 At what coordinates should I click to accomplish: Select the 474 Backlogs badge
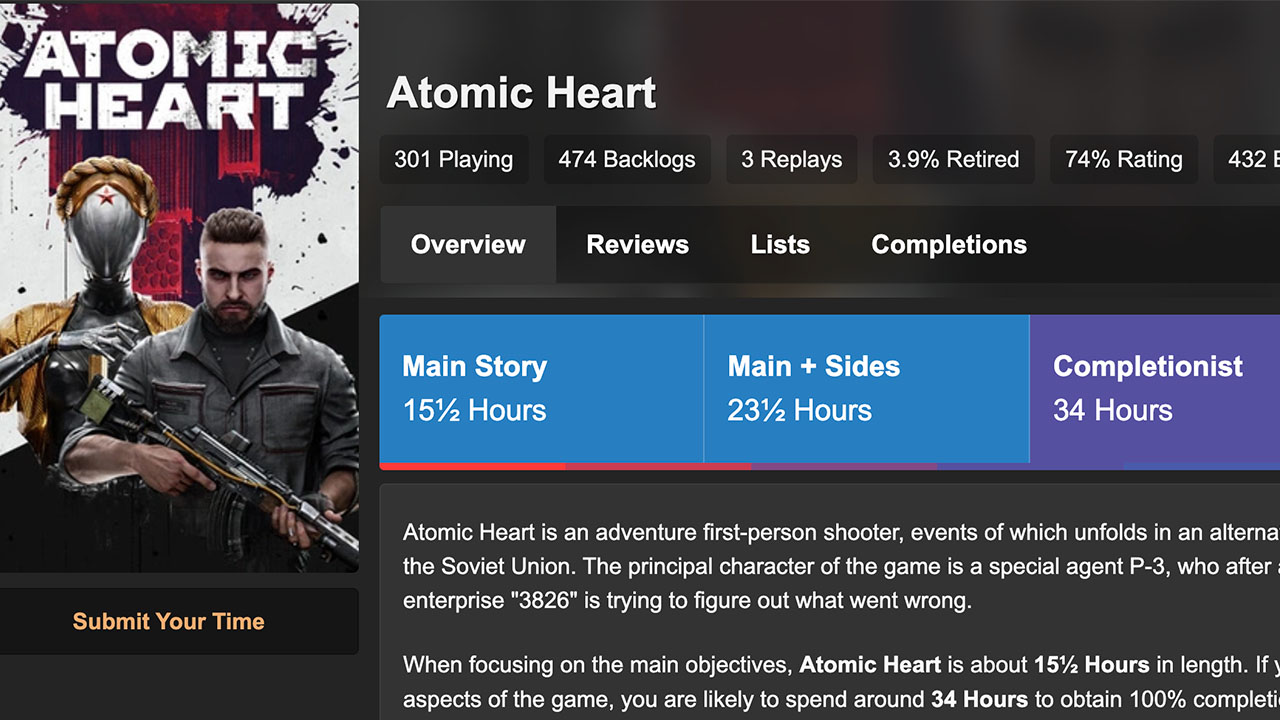pos(627,160)
